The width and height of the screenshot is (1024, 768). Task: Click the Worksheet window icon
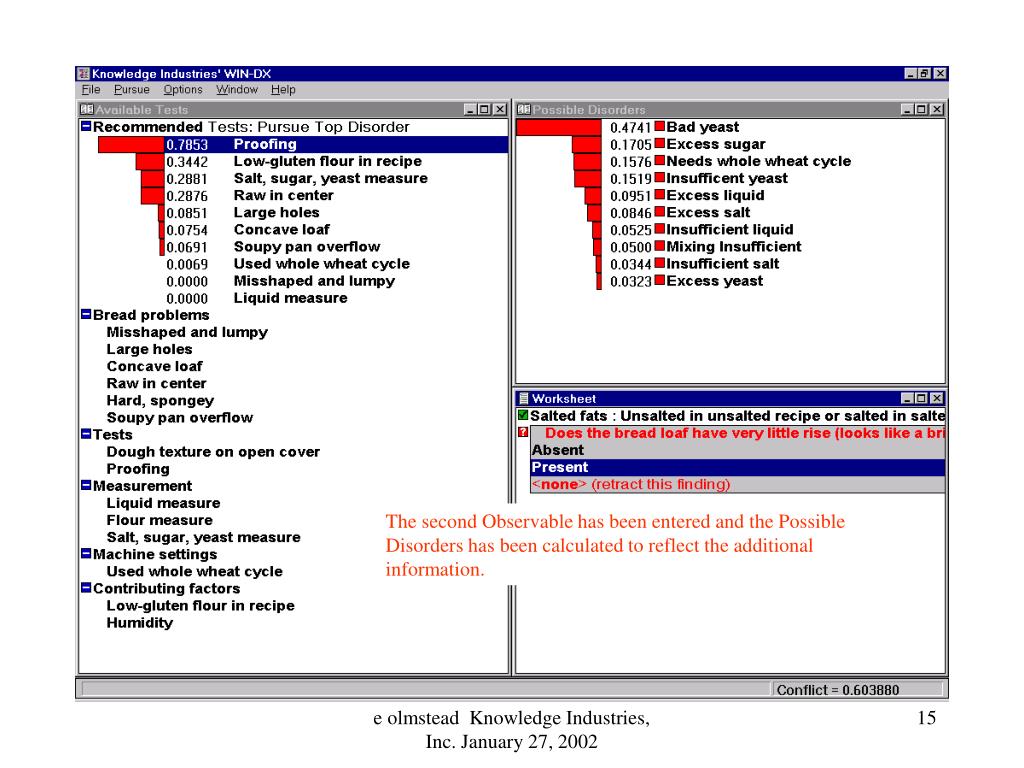[x=523, y=398]
